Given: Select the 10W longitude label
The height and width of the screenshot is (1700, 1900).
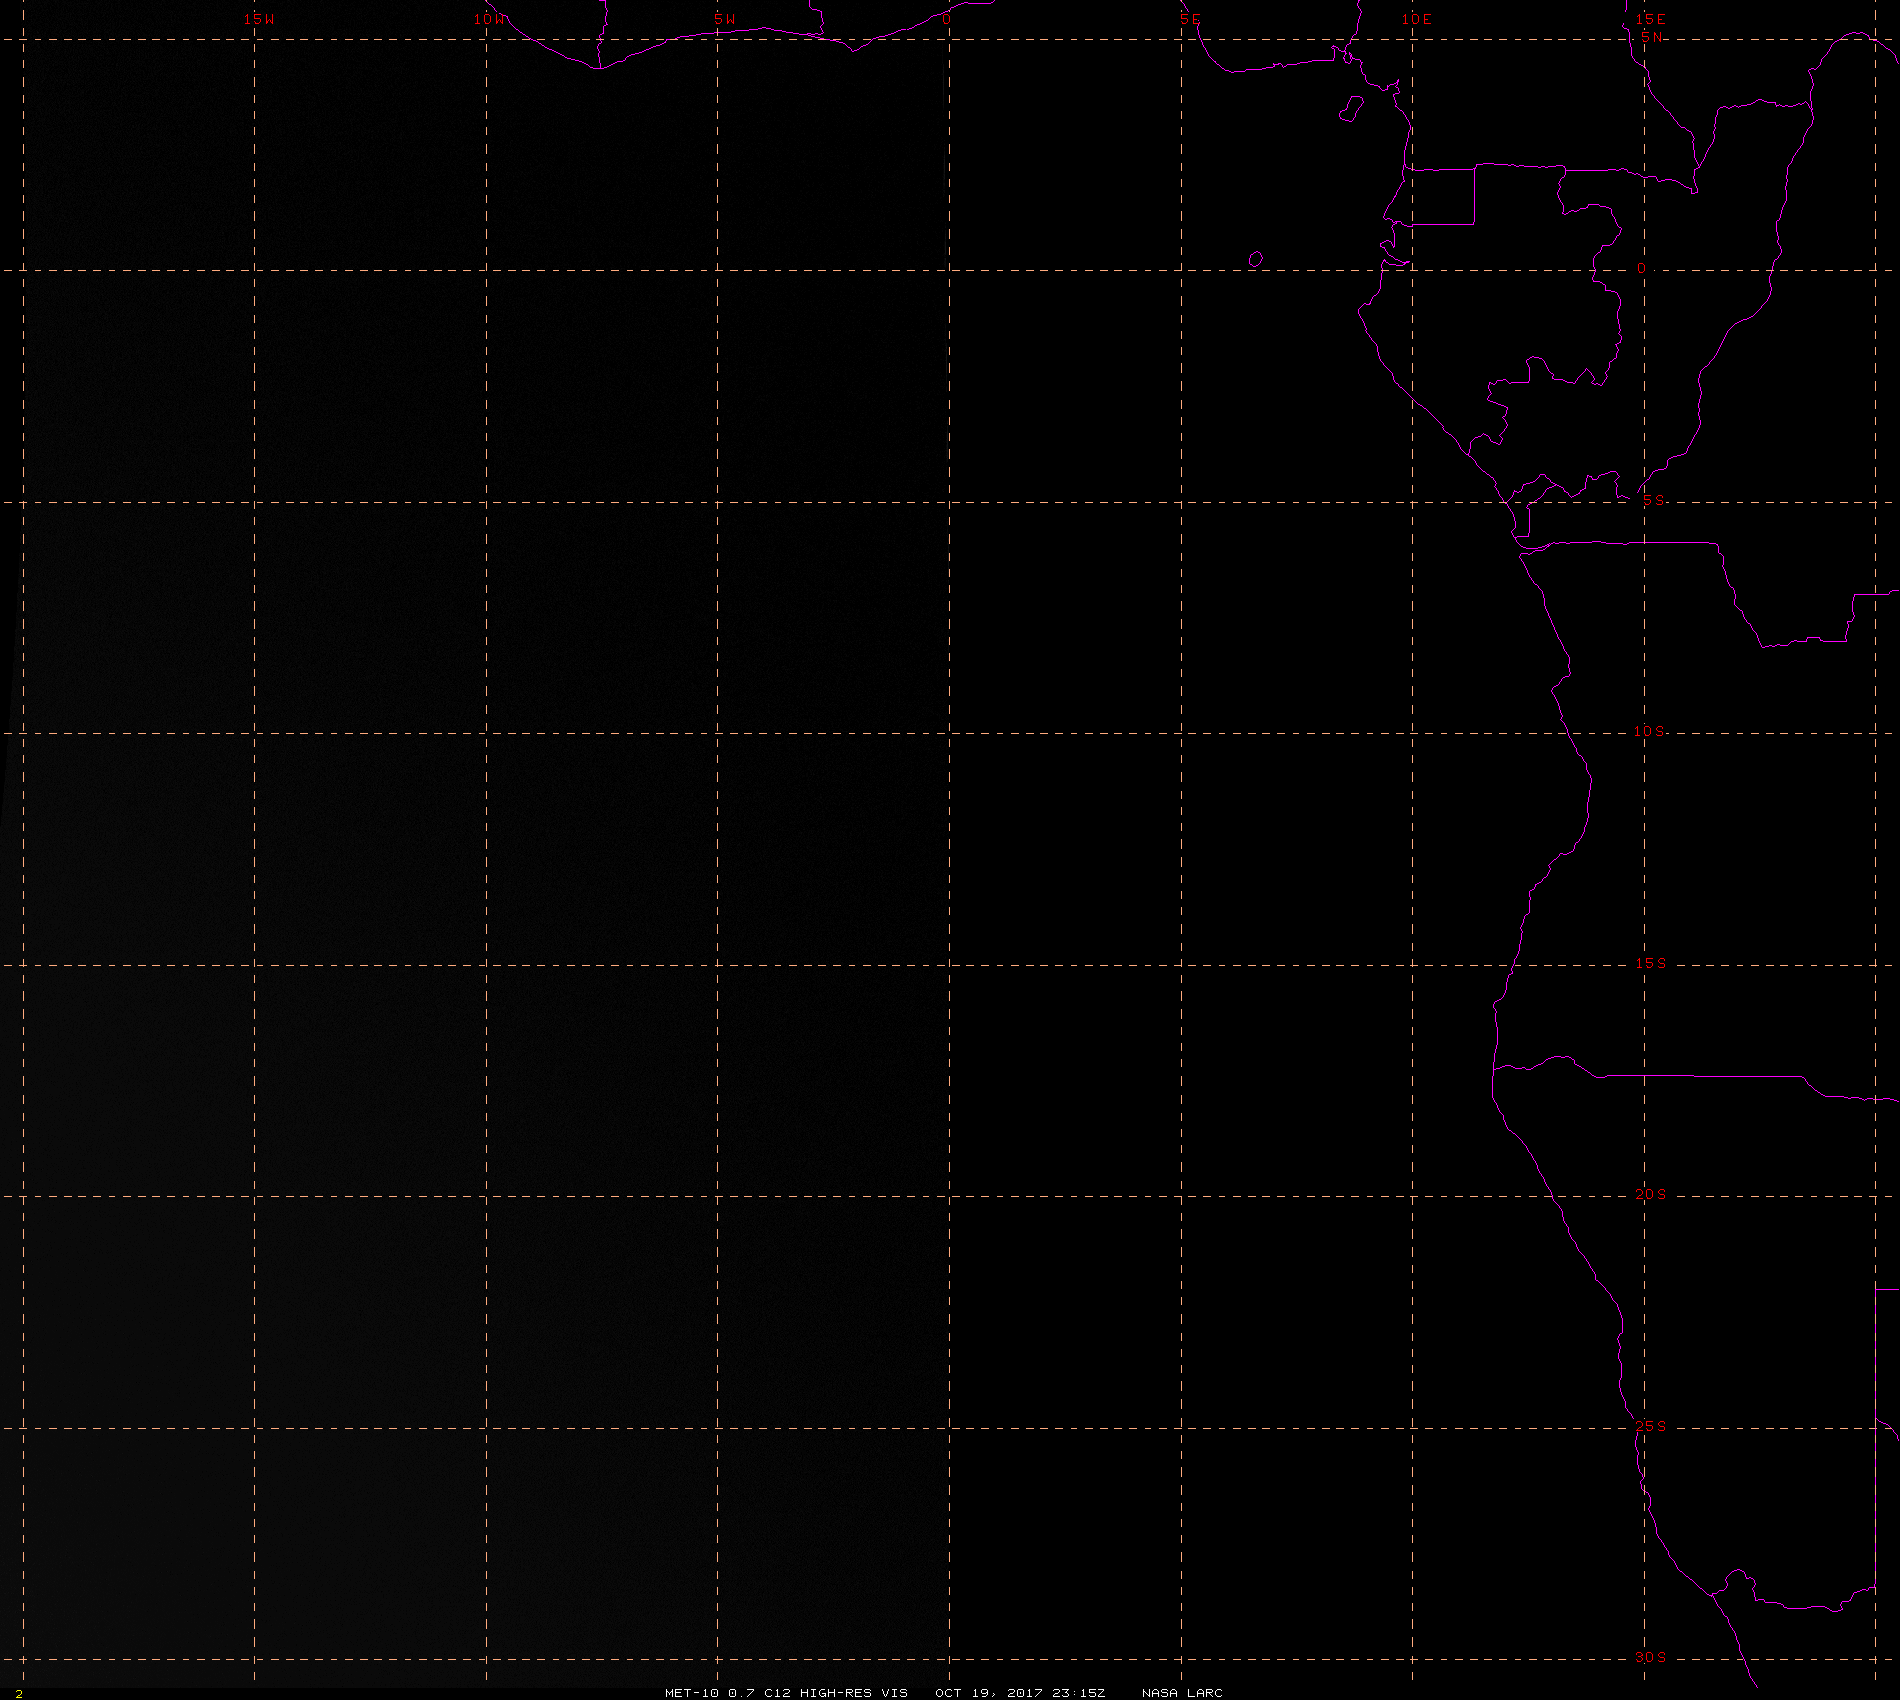Looking at the screenshot, I should pyautogui.click(x=490, y=19).
